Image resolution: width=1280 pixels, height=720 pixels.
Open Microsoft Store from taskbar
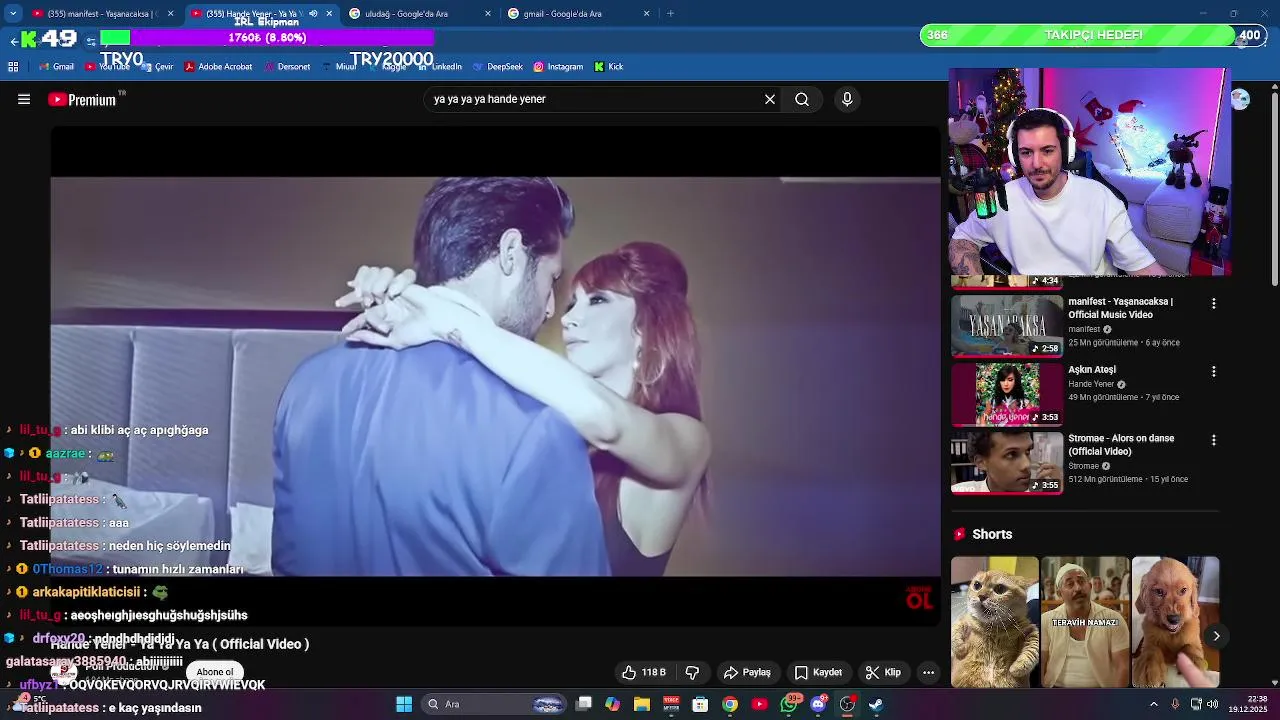[700, 704]
